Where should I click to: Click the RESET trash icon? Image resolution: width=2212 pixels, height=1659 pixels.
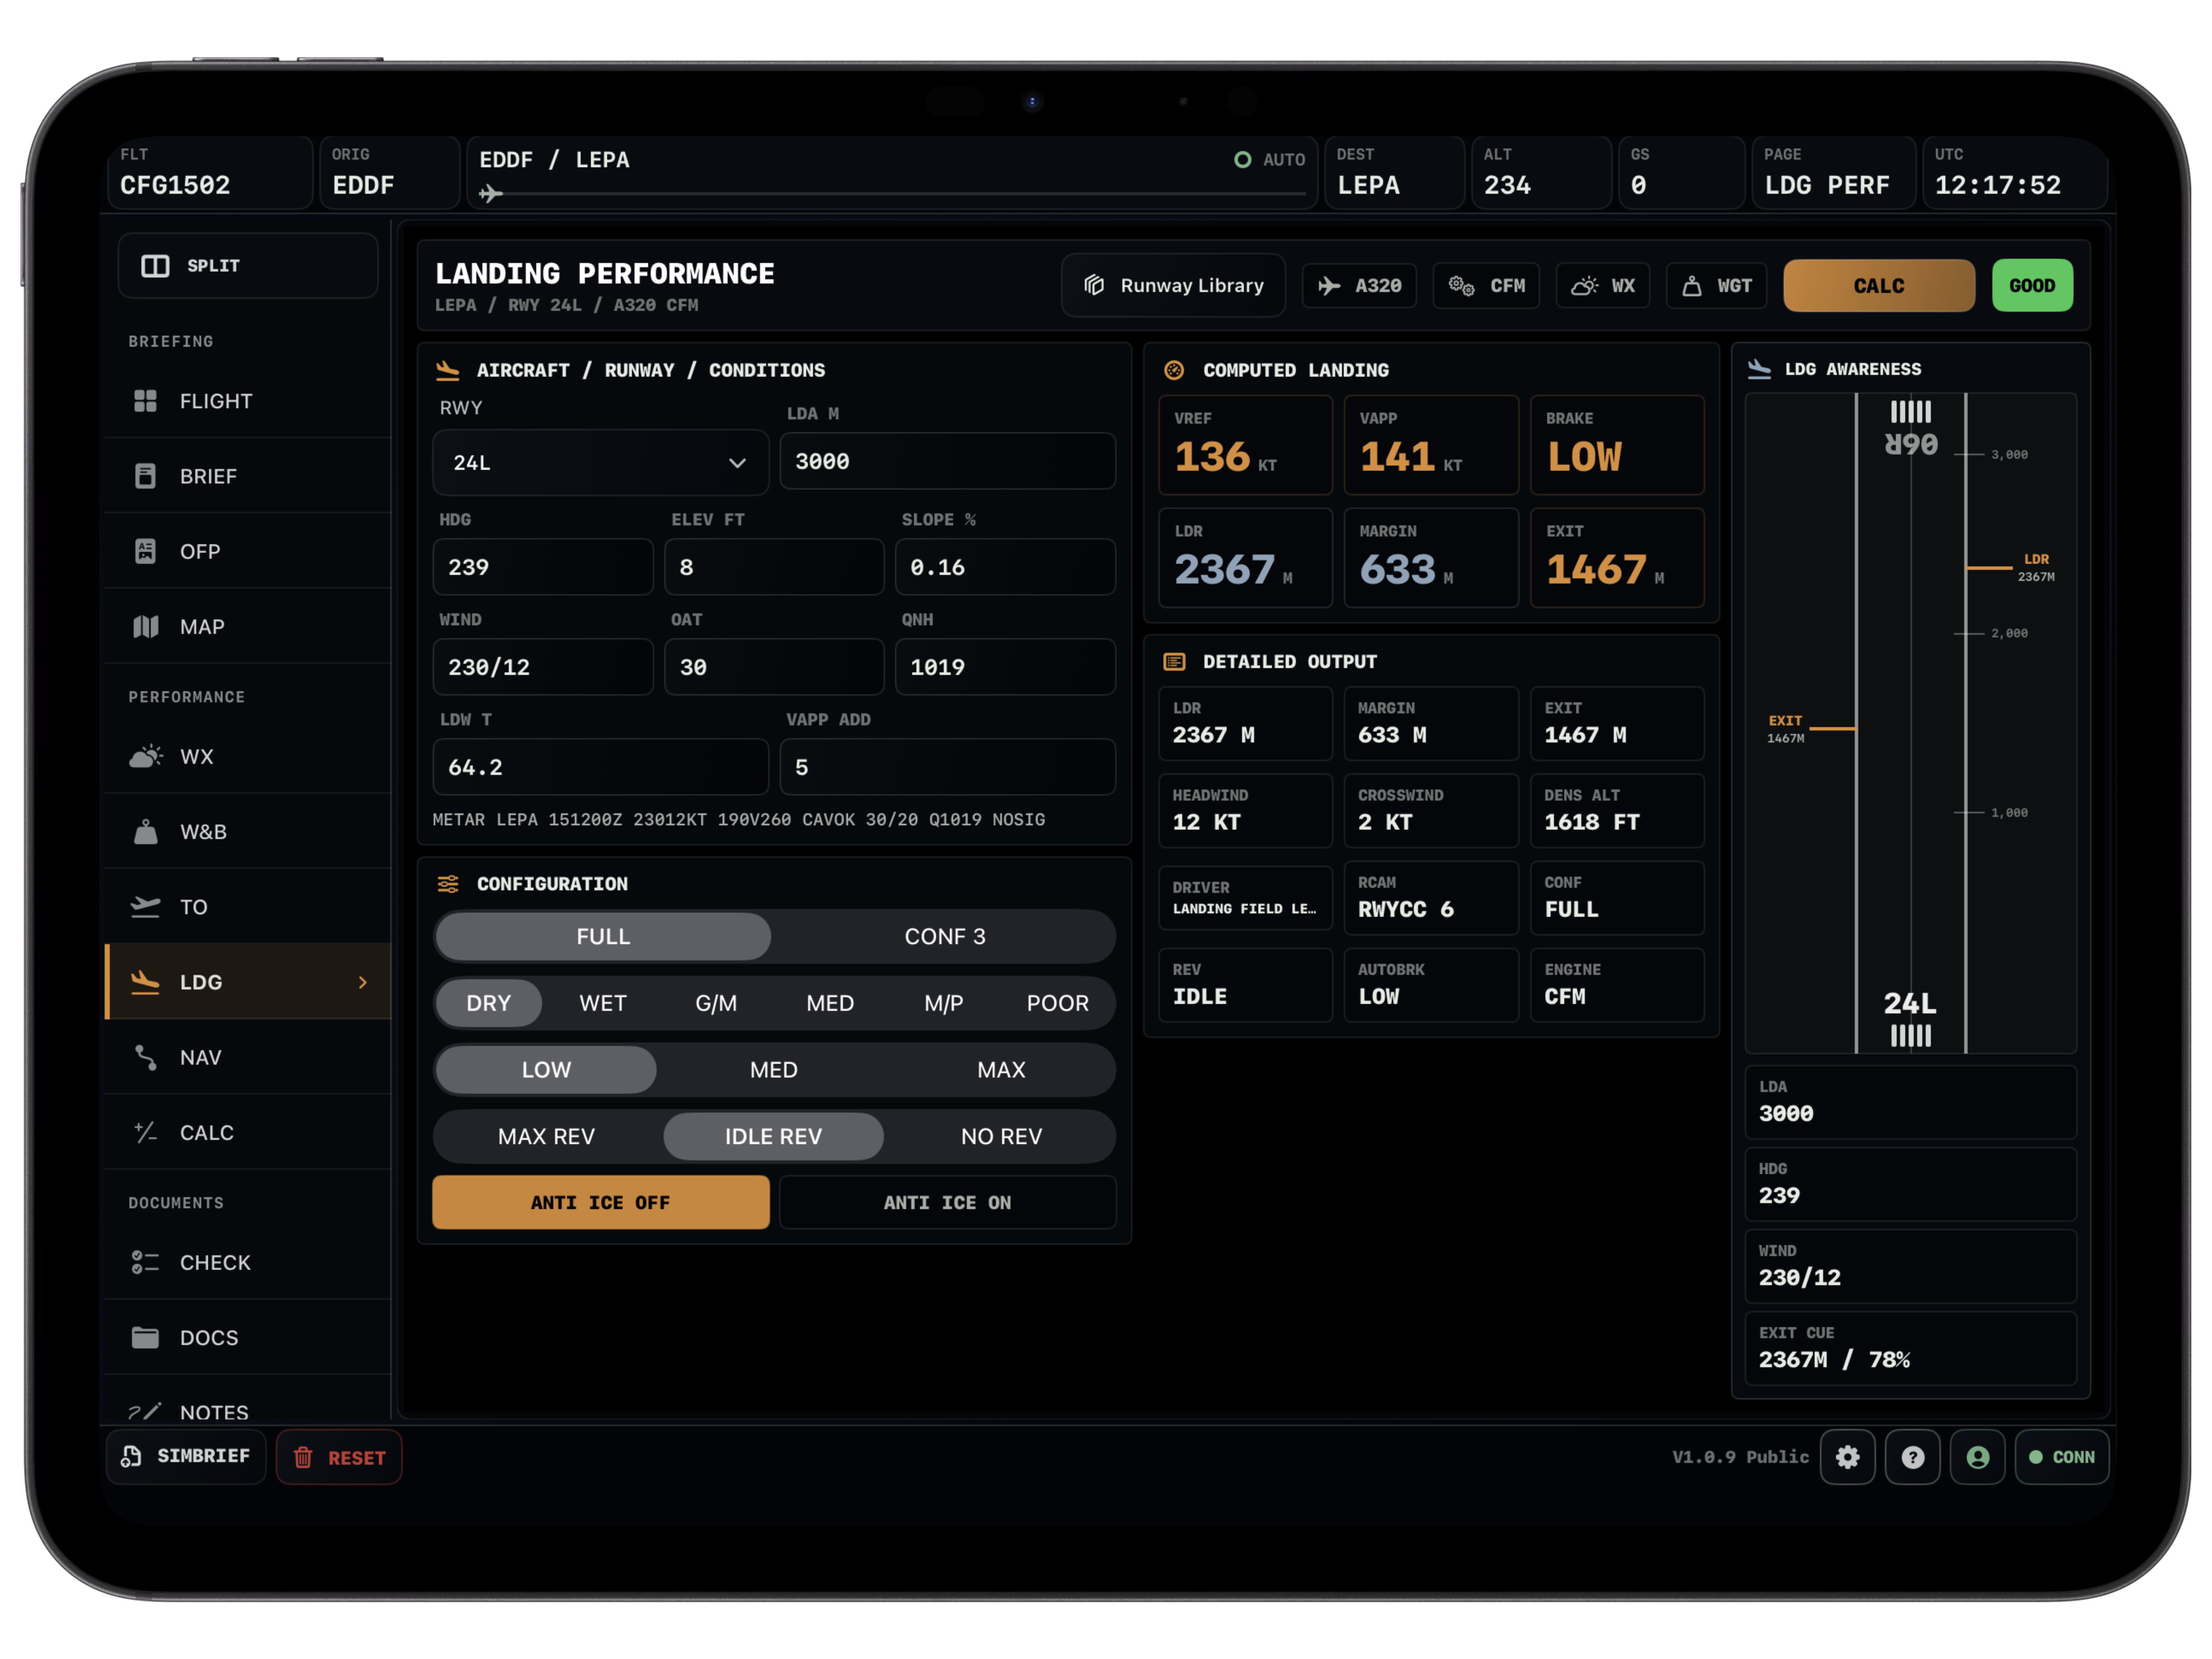303,1458
